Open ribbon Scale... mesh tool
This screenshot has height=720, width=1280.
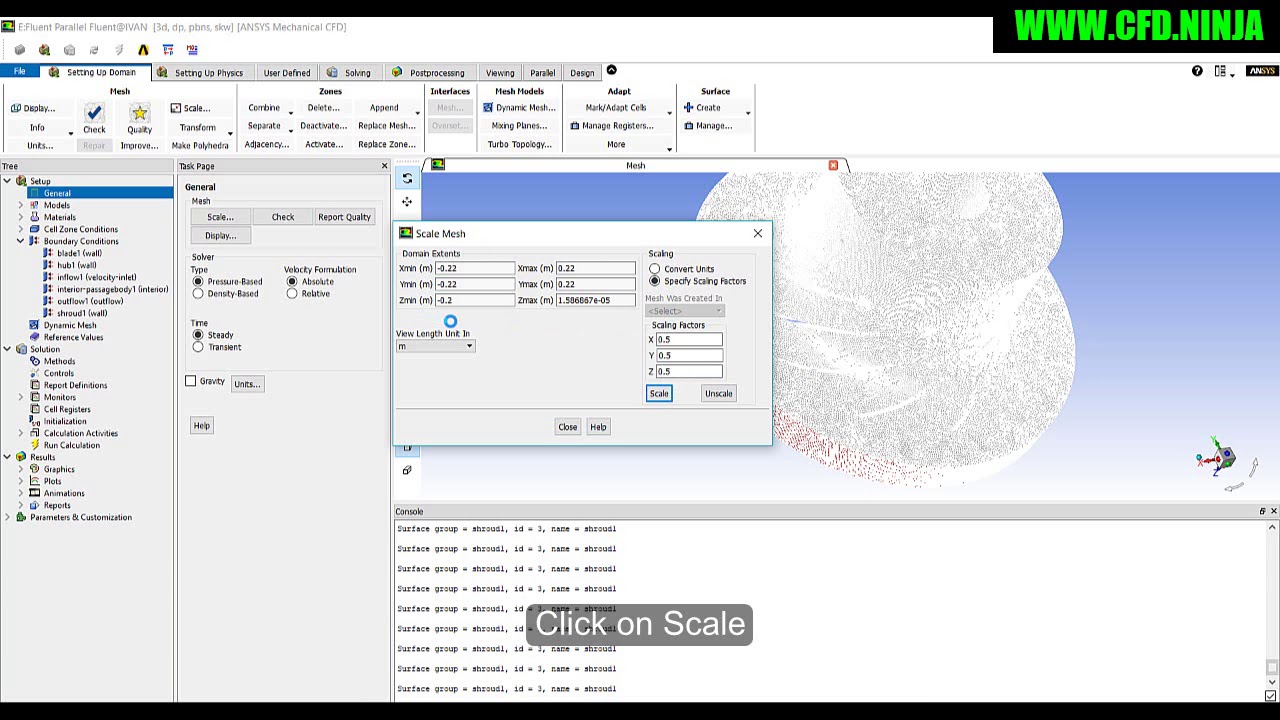point(190,108)
